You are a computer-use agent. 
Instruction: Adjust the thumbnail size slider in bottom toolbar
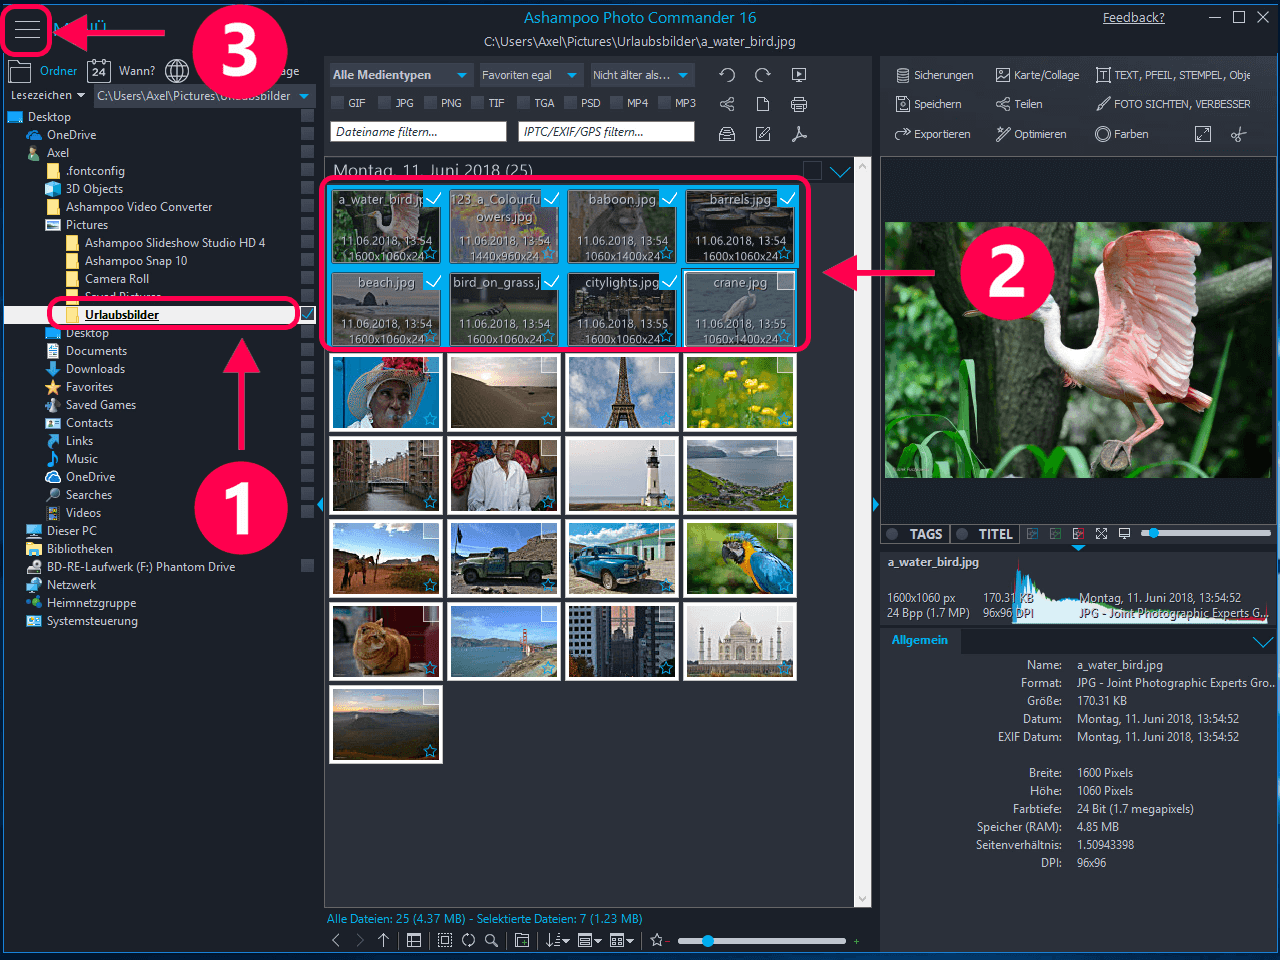click(708, 940)
